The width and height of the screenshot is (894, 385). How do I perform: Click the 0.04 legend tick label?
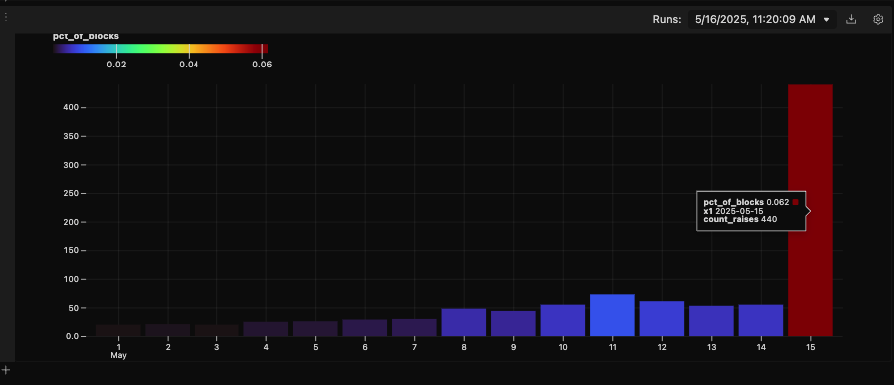[189, 64]
